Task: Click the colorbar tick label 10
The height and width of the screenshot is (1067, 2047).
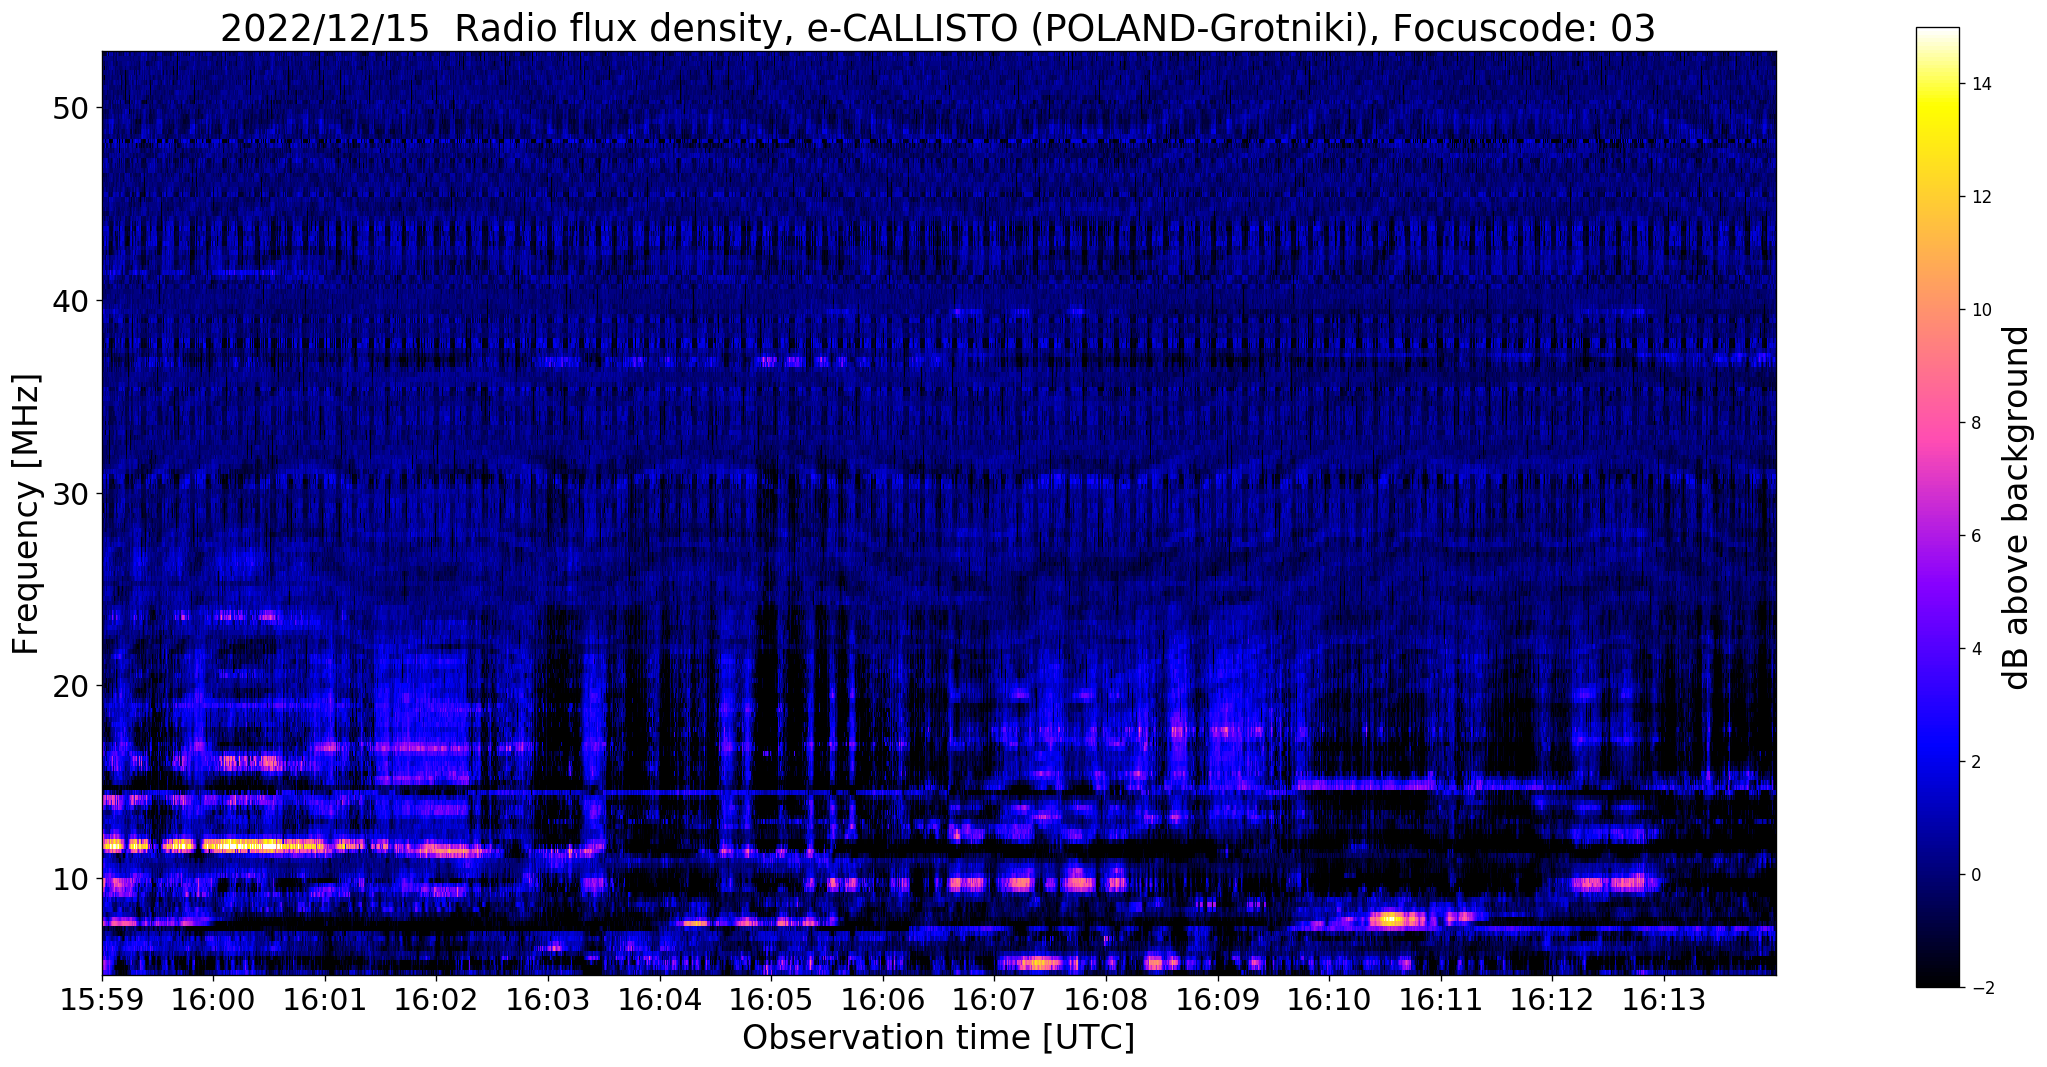Action: click(x=1981, y=310)
